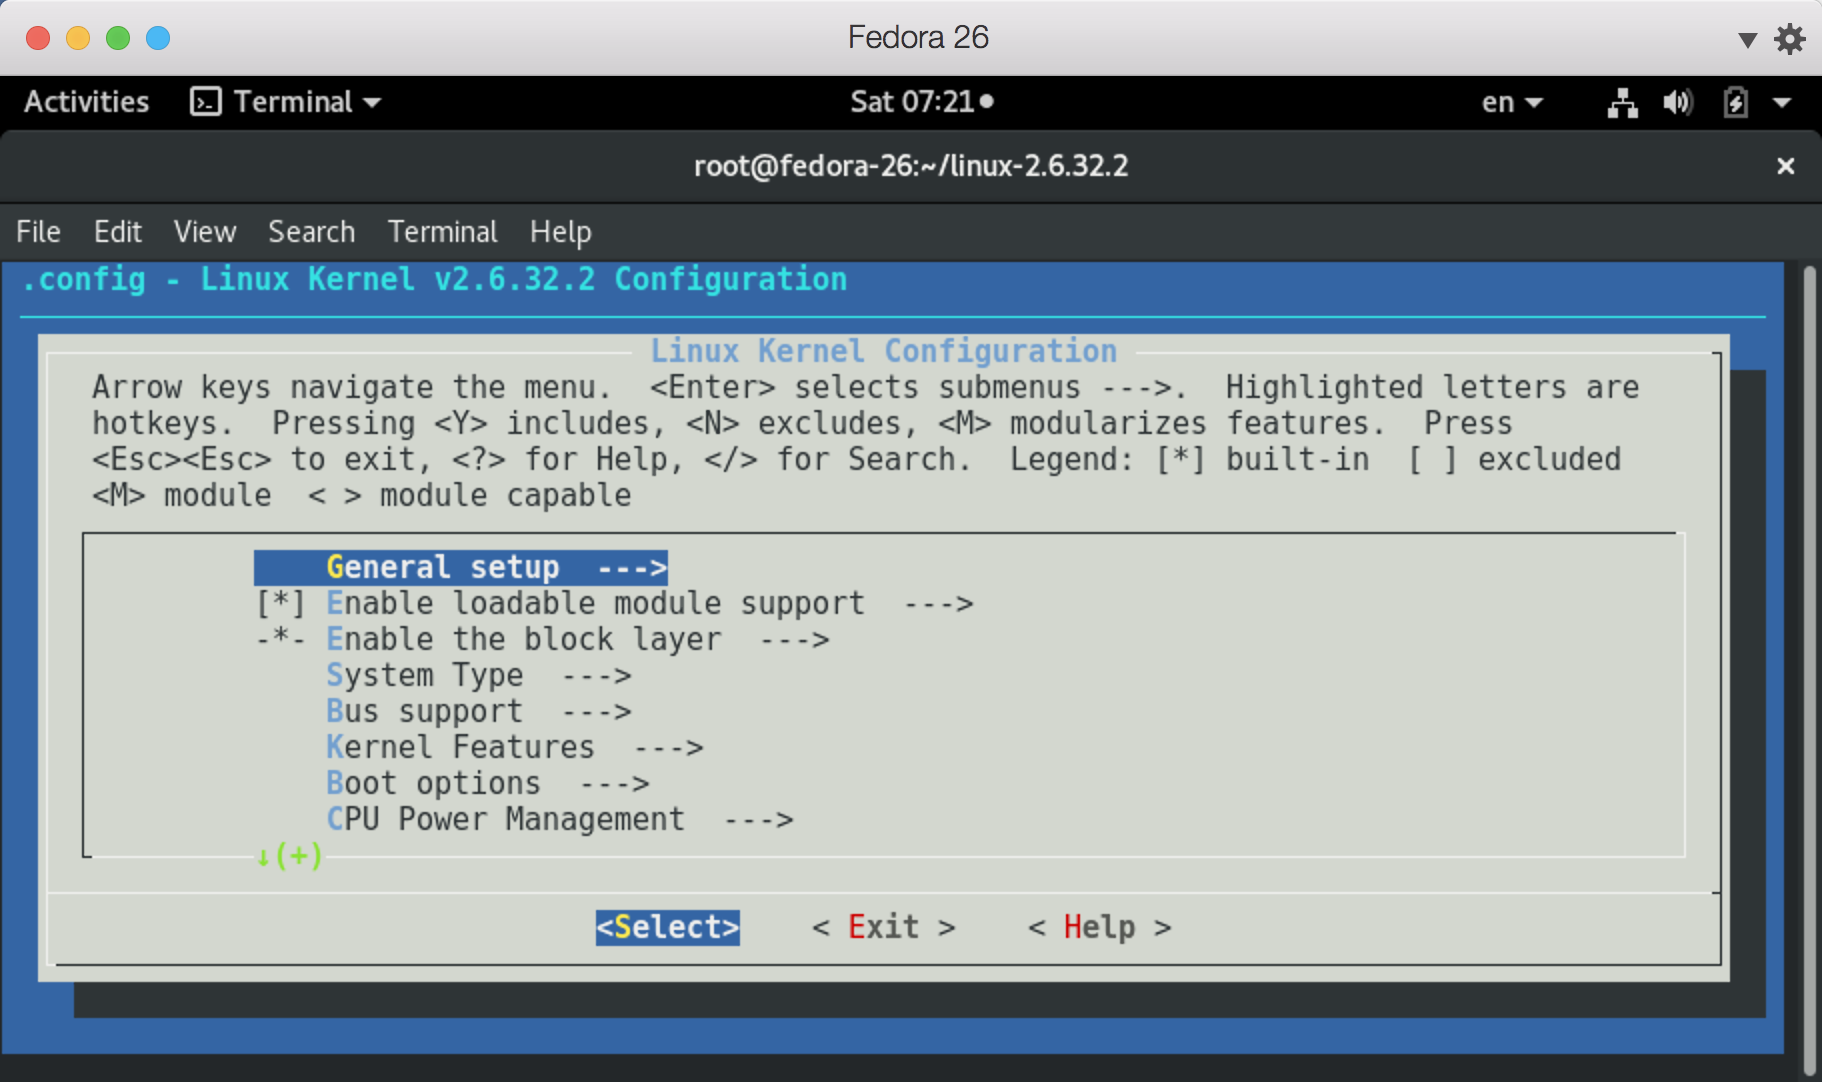1822x1082 pixels.
Task: Select the General setup entry
Action: (x=461, y=568)
